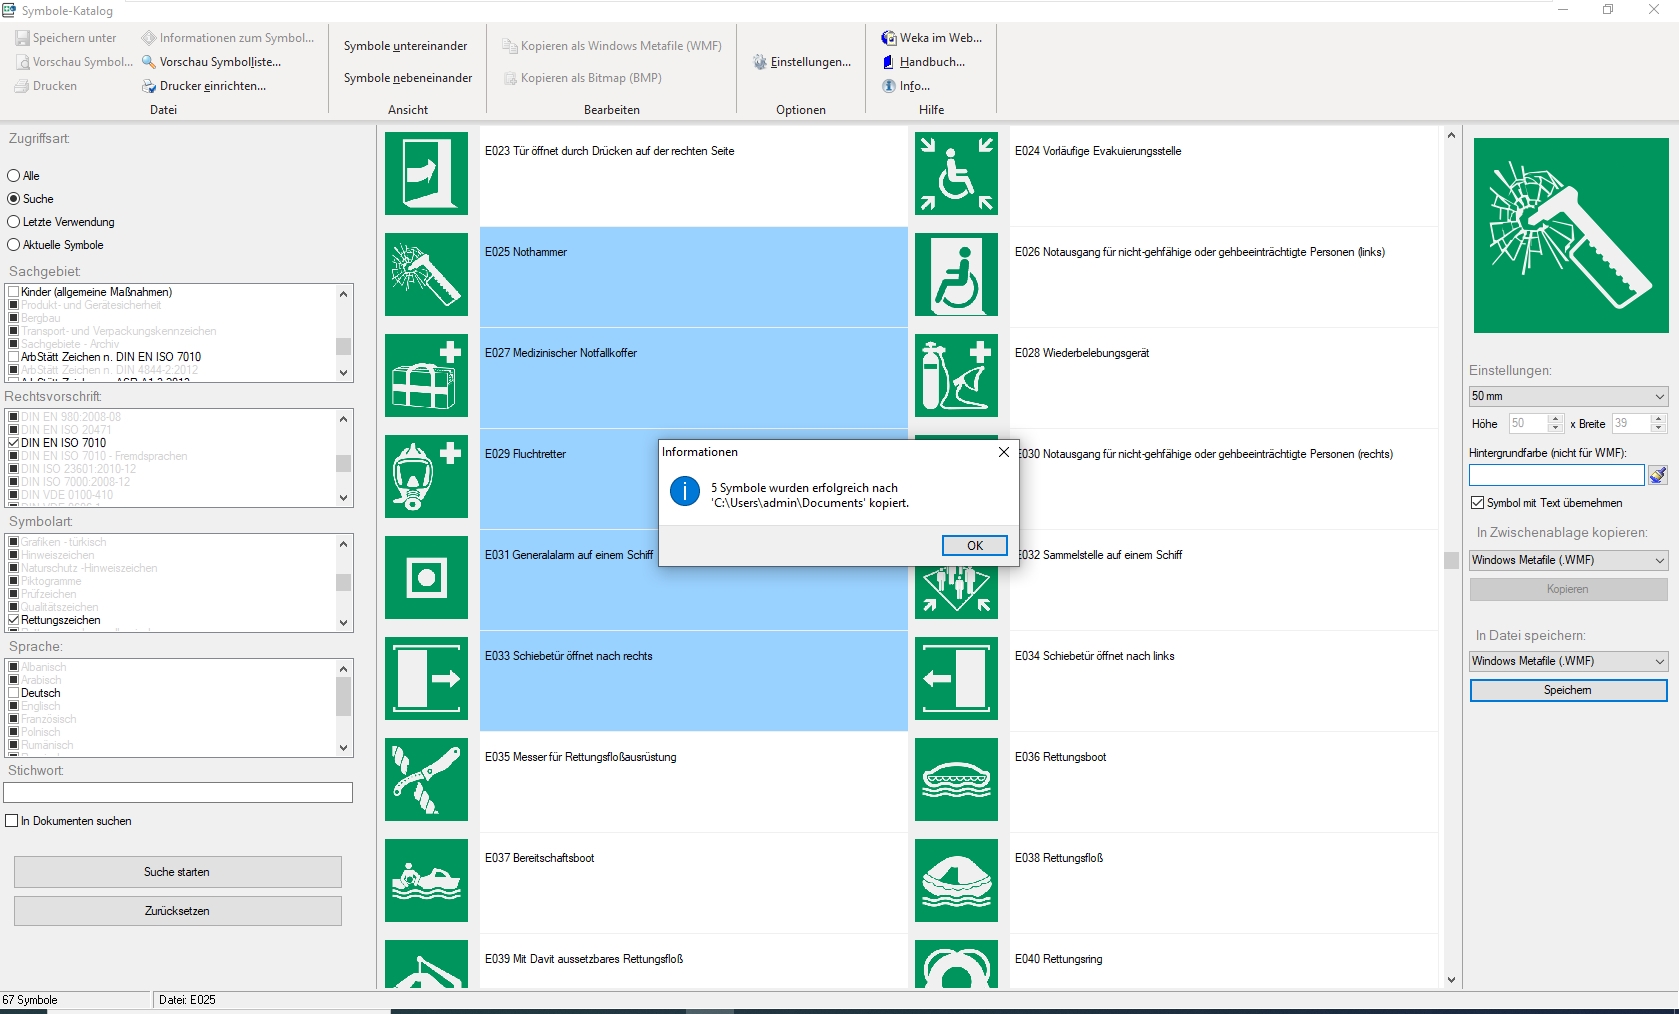
Task: Select the E031 Generalalarm symbol icon
Action: click(x=426, y=577)
